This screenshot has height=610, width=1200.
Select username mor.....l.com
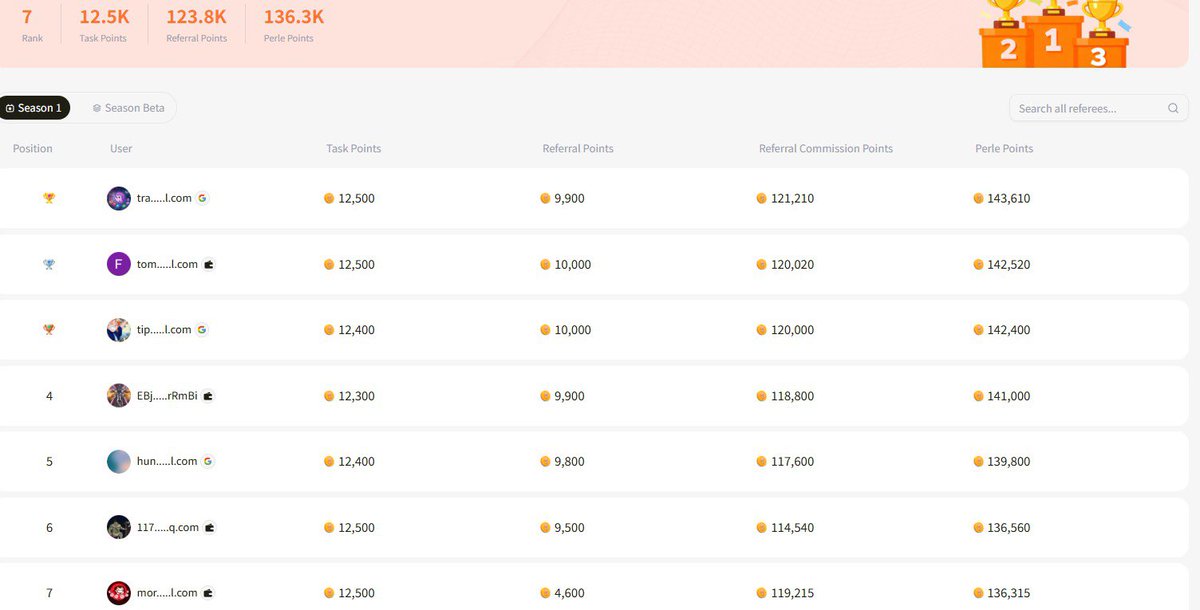coord(167,593)
